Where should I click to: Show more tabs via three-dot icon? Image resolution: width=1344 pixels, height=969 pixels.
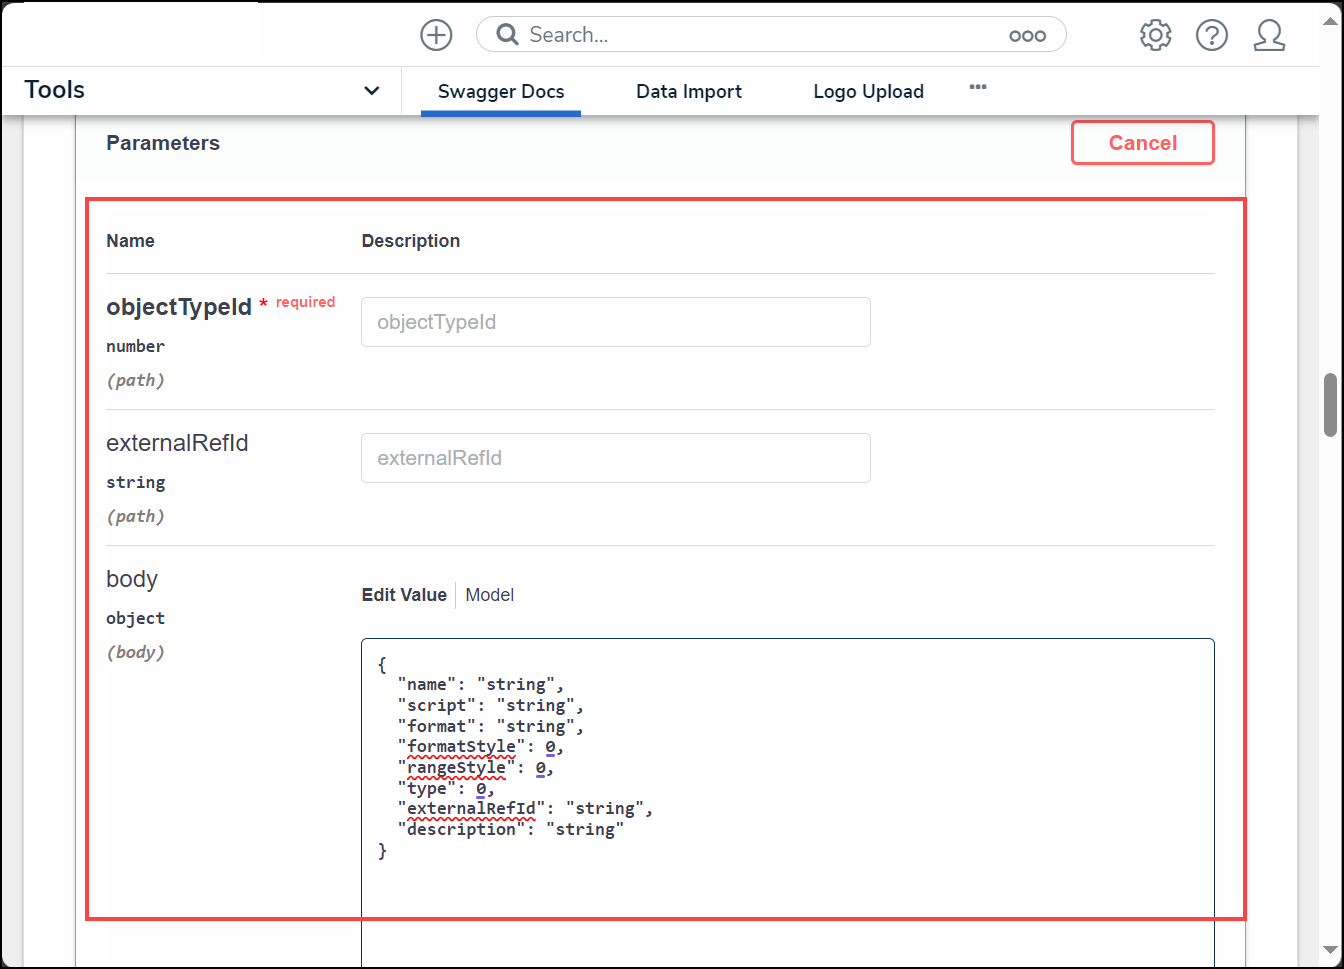[x=978, y=88]
